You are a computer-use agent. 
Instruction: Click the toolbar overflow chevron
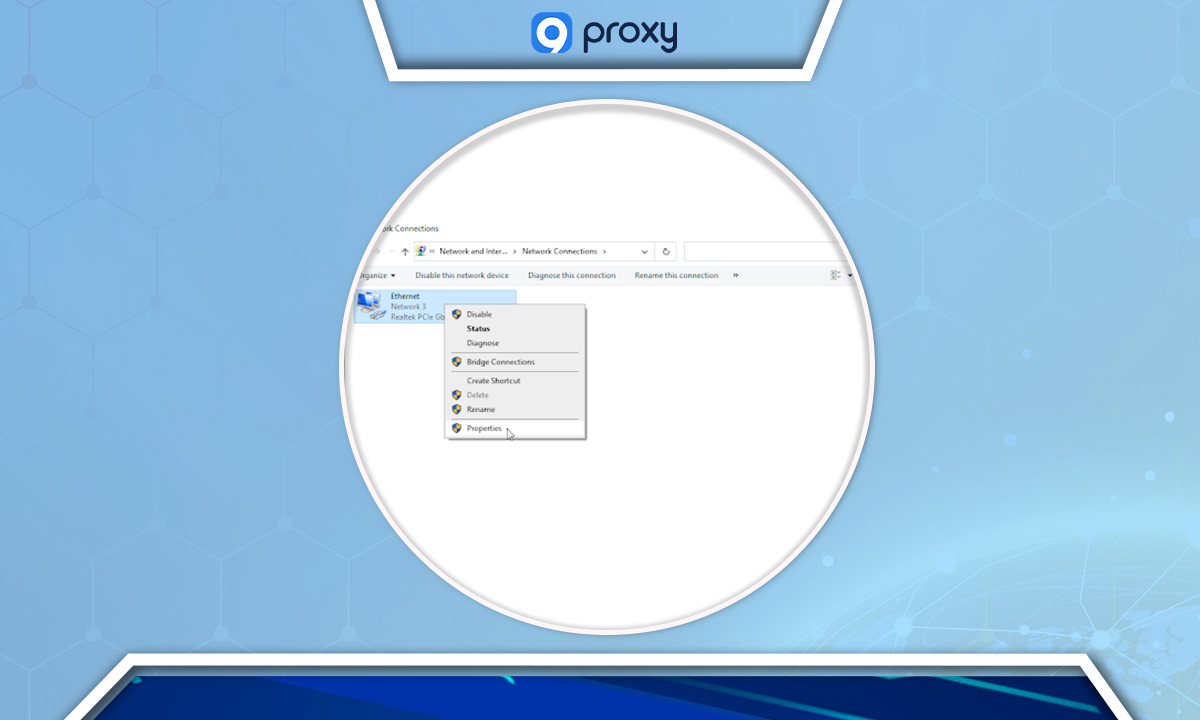736,276
